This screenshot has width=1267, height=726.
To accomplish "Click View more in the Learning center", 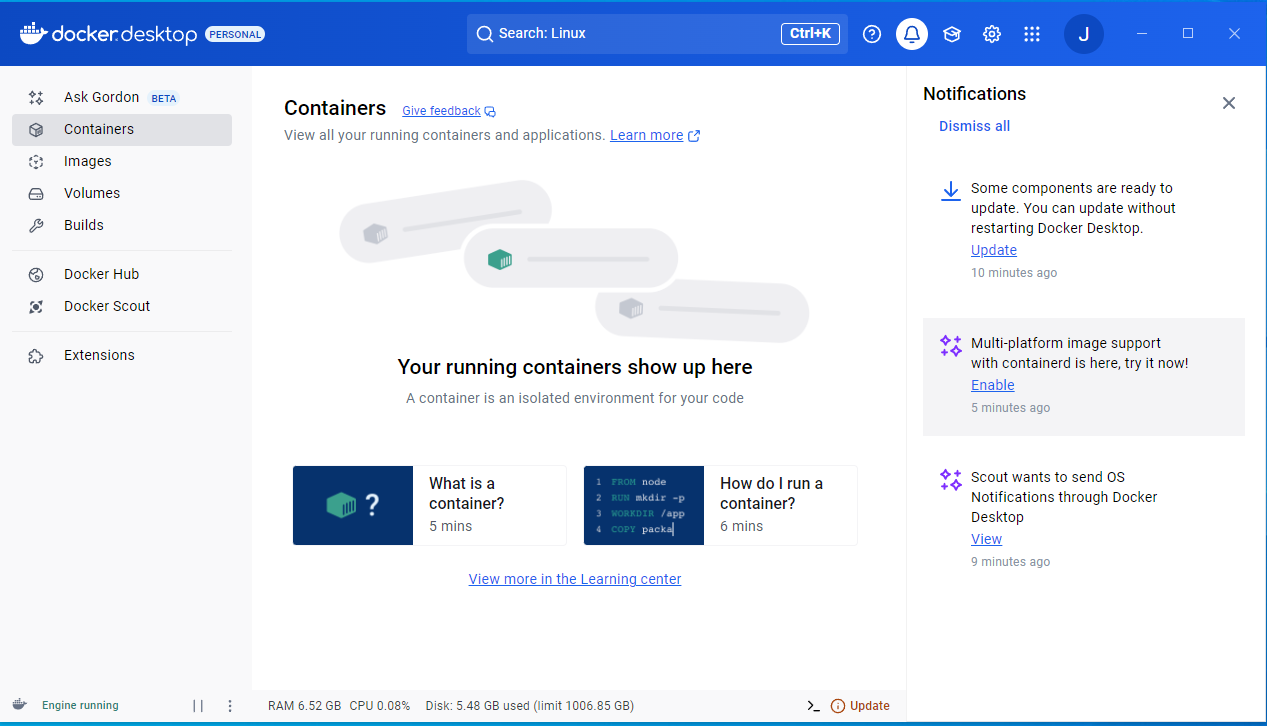I will click(x=575, y=579).
